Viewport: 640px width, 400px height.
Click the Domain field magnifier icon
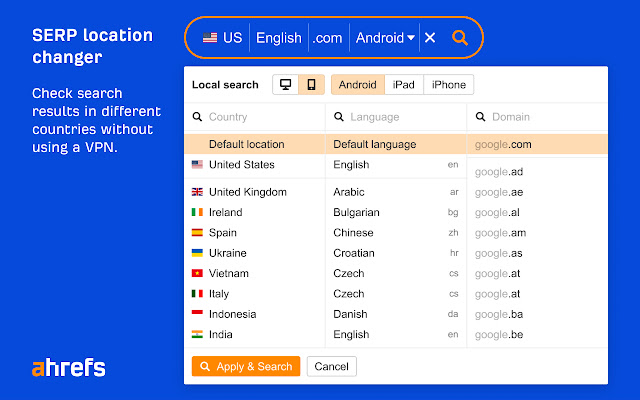pyautogui.click(x=480, y=117)
